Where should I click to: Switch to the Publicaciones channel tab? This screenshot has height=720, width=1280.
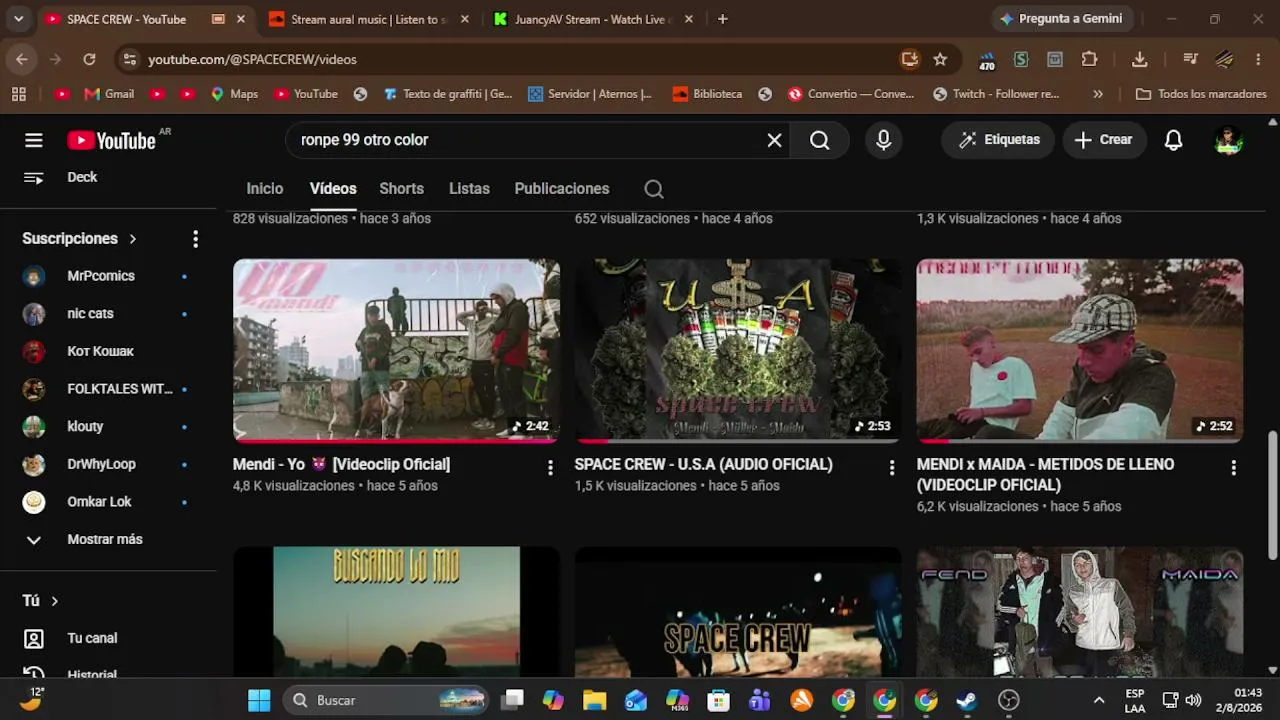click(x=562, y=189)
